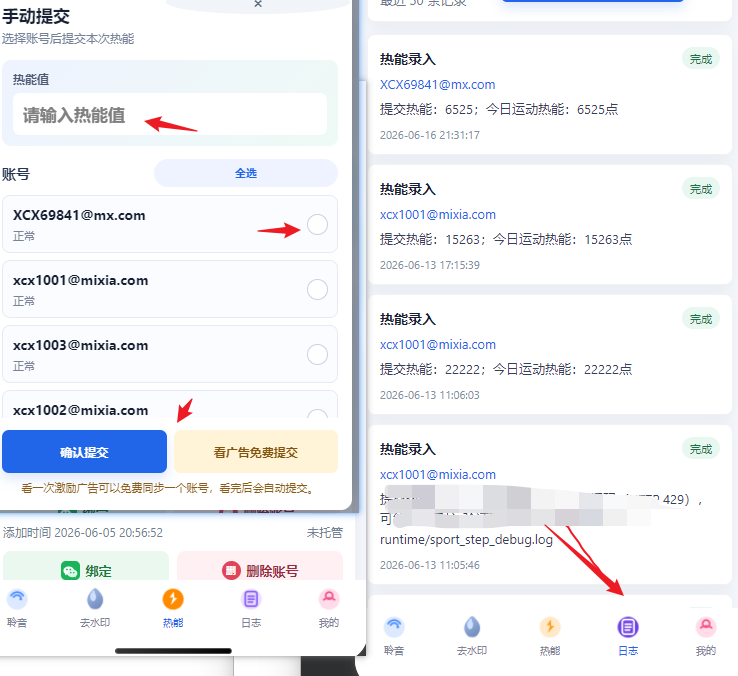The height and width of the screenshot is (676, 738).
Task: Open xcx1001@mixia.com link in 22222 log entry
Action: [x=438, y=345]
